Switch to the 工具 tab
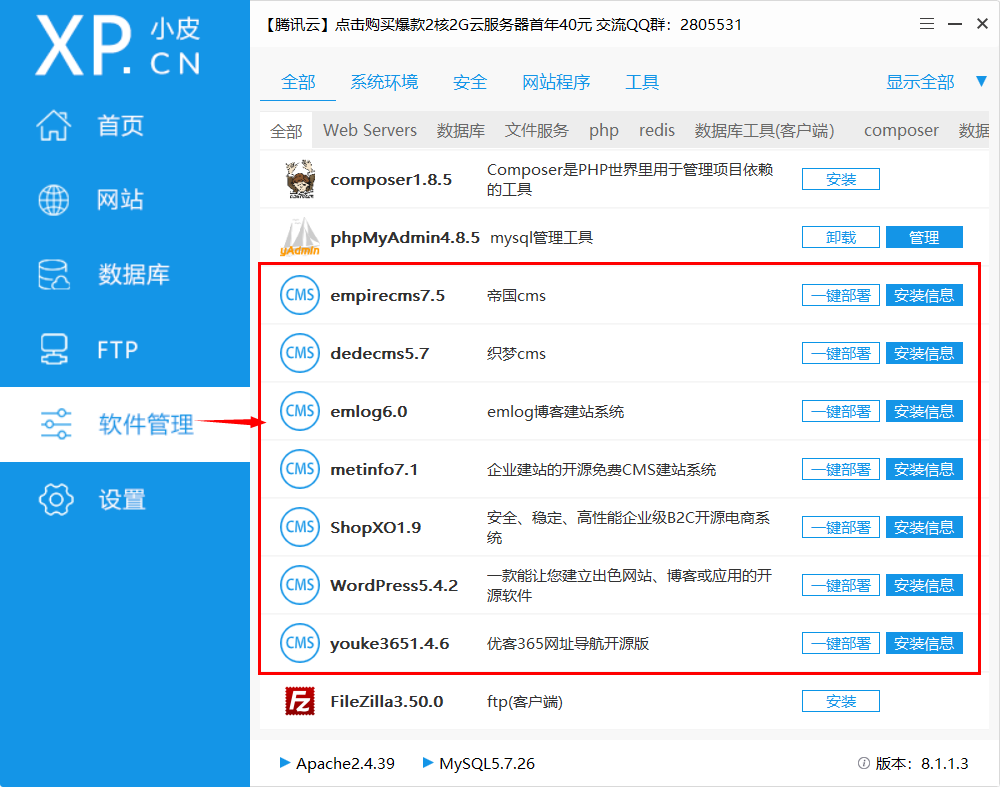The width and height of the screenshot is (1000, 787). point(642,82)
